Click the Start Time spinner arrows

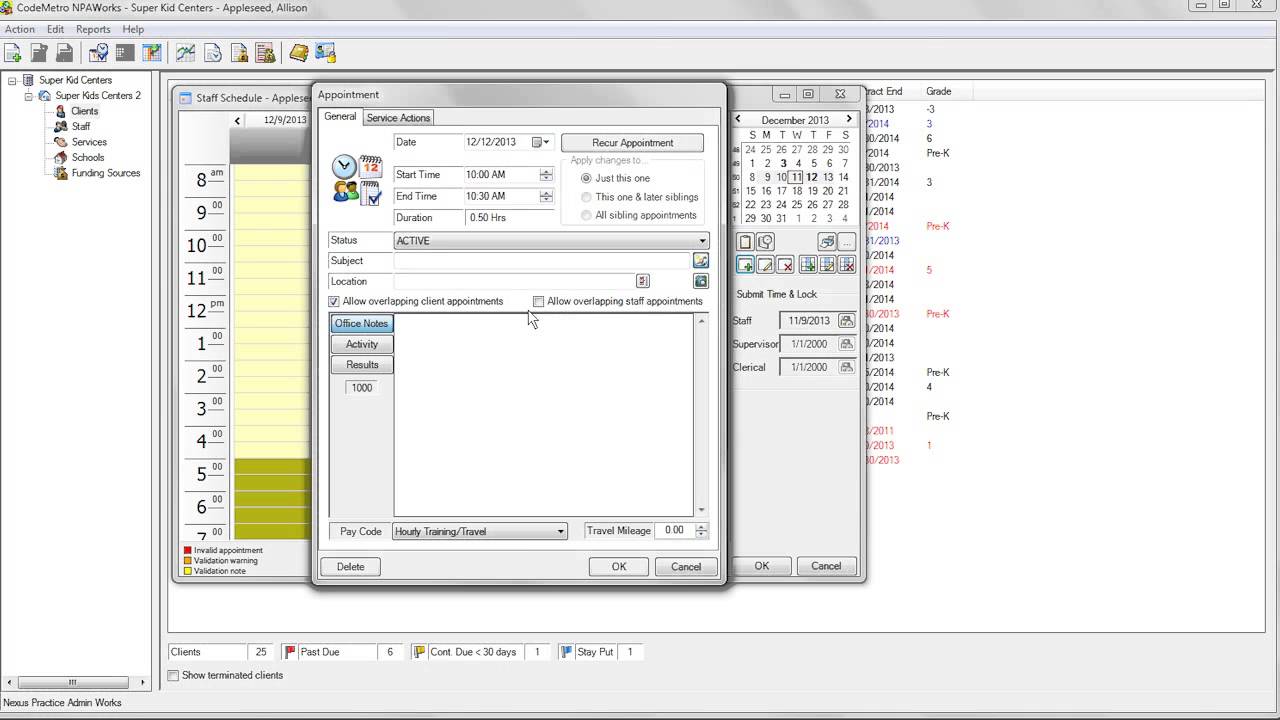[546, 175]
